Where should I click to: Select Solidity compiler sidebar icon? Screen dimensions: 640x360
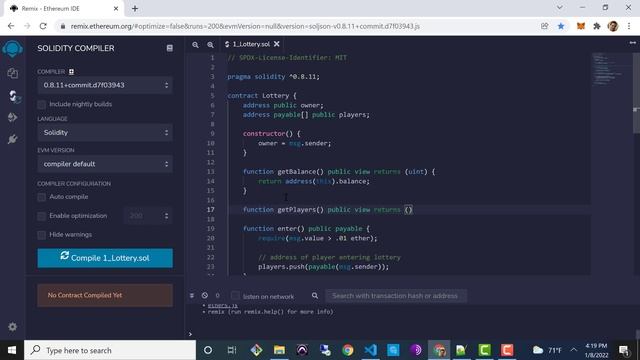click(13, 96)
